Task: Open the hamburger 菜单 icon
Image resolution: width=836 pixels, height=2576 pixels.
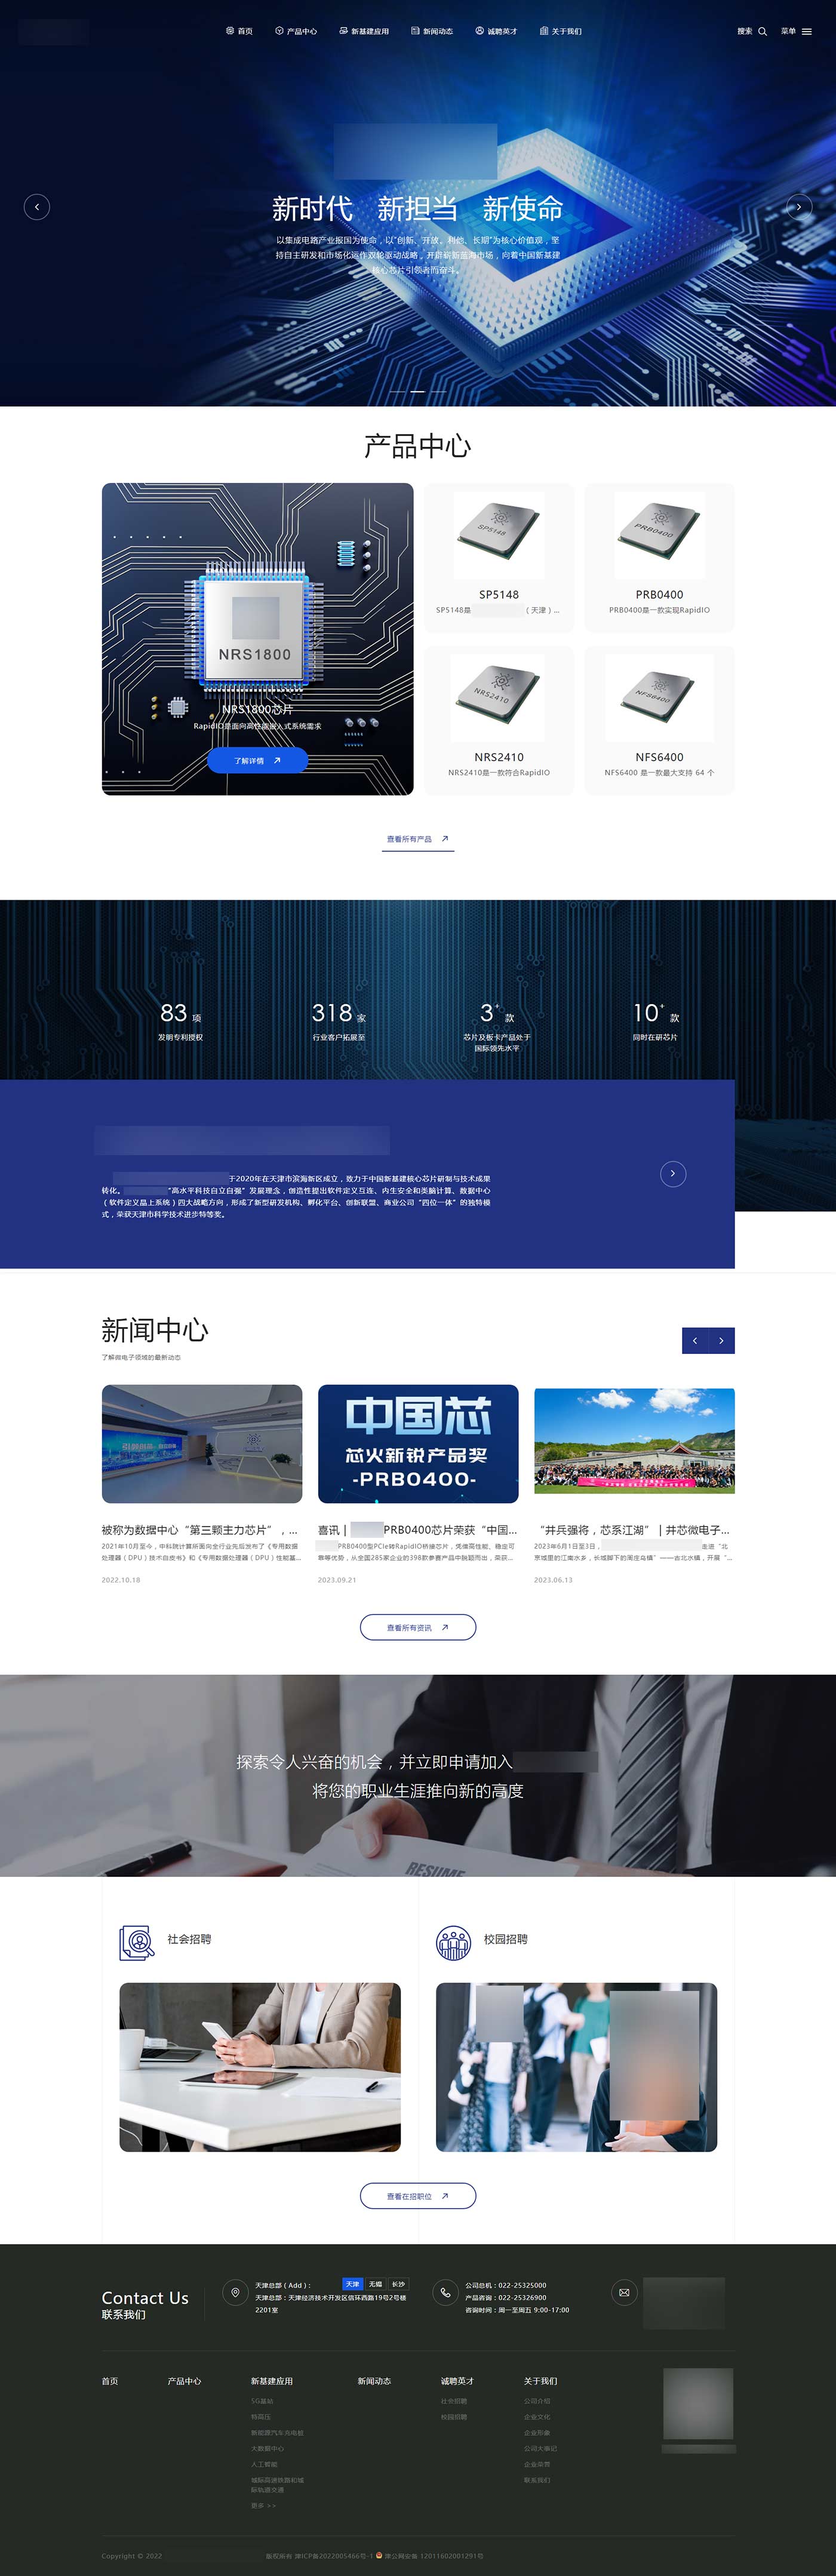Action: tap(806, 31)
